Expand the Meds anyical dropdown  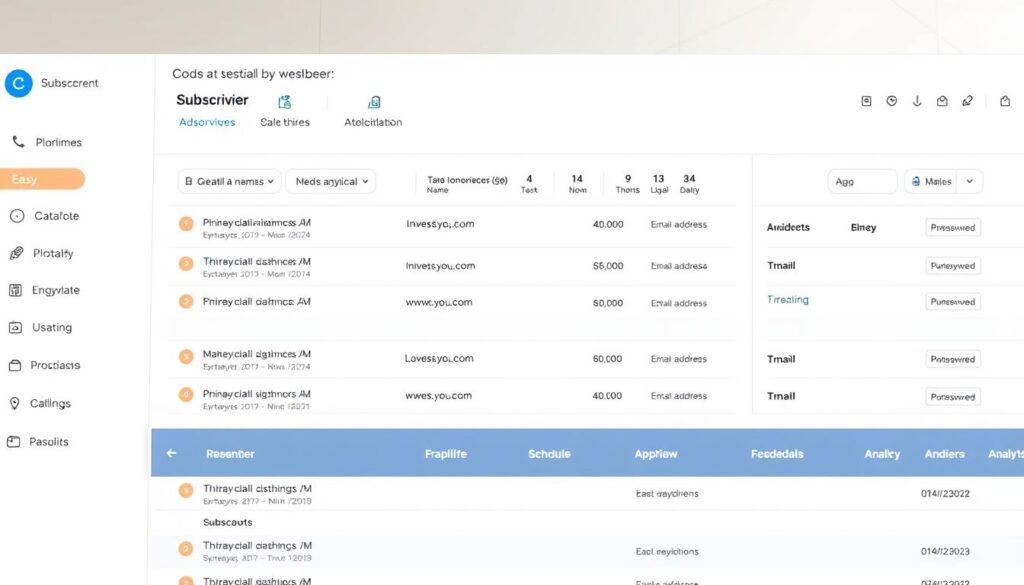pyautogui.click(x=333, y=181)
